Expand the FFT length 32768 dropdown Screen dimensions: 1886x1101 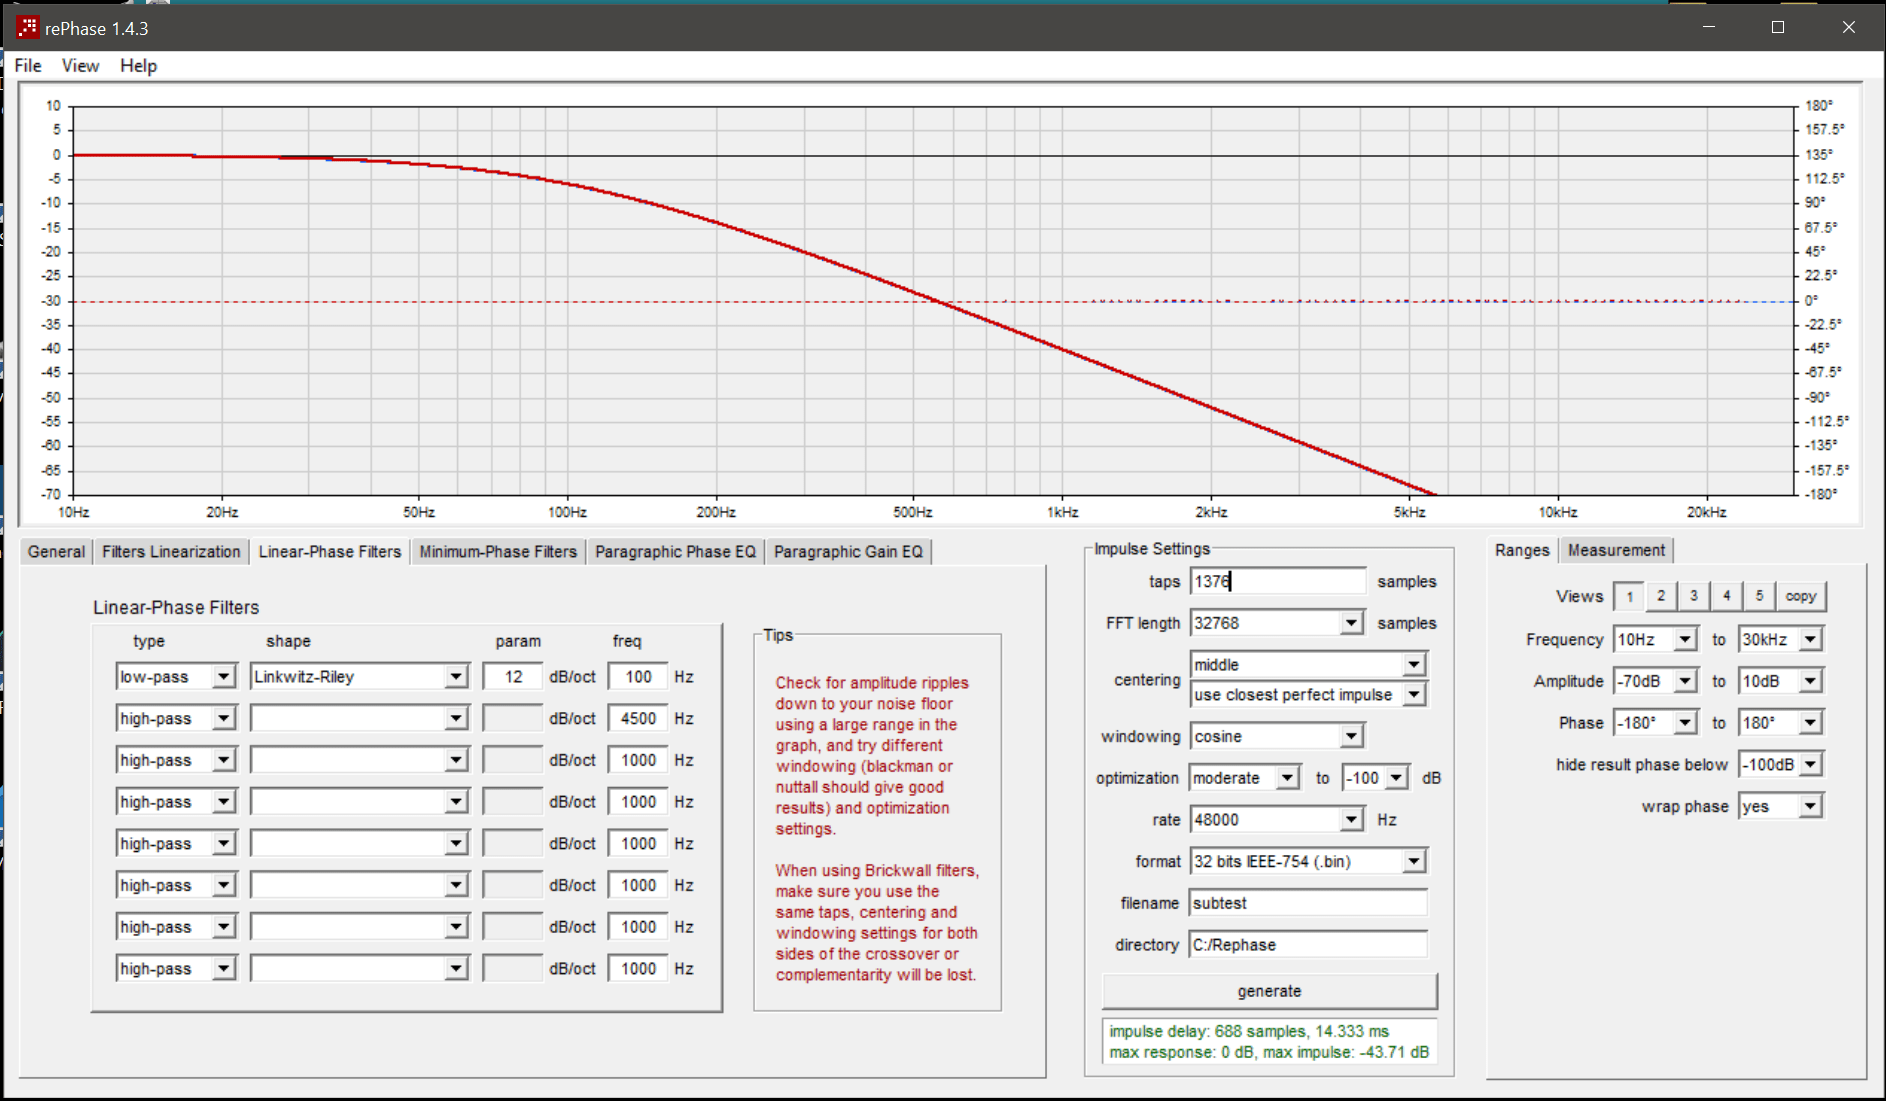point(1351,623)
